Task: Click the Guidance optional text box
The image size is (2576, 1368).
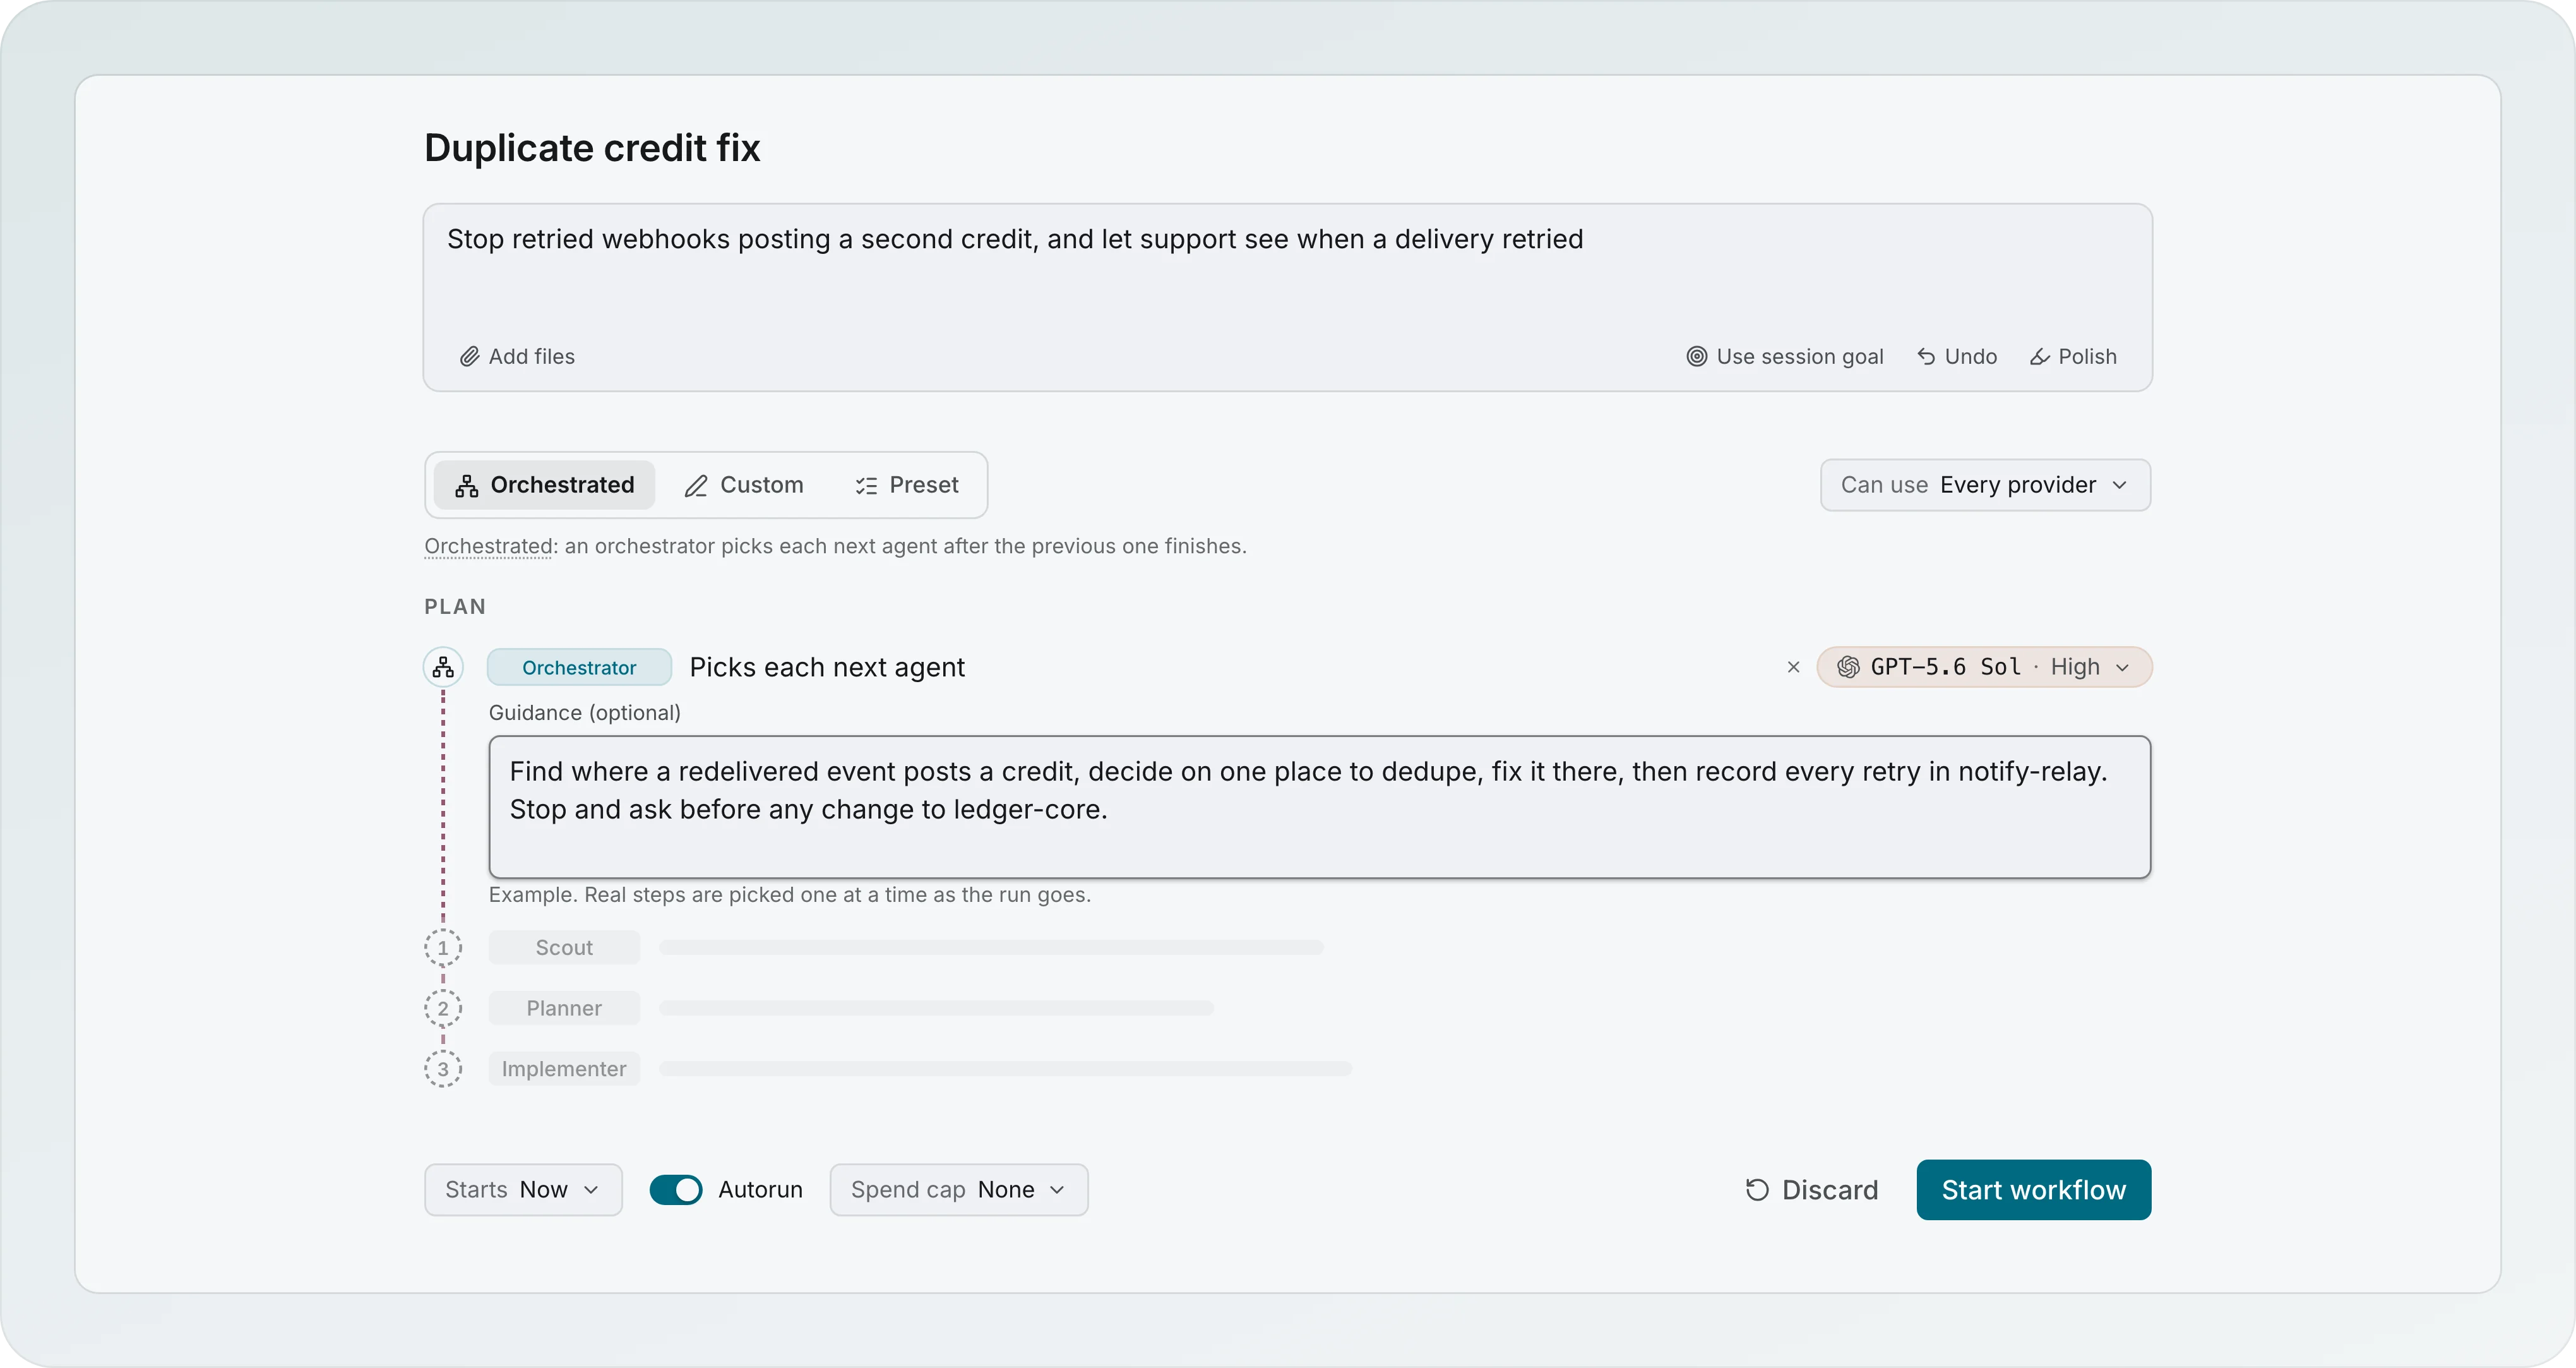Action: tap(1319, 807)
